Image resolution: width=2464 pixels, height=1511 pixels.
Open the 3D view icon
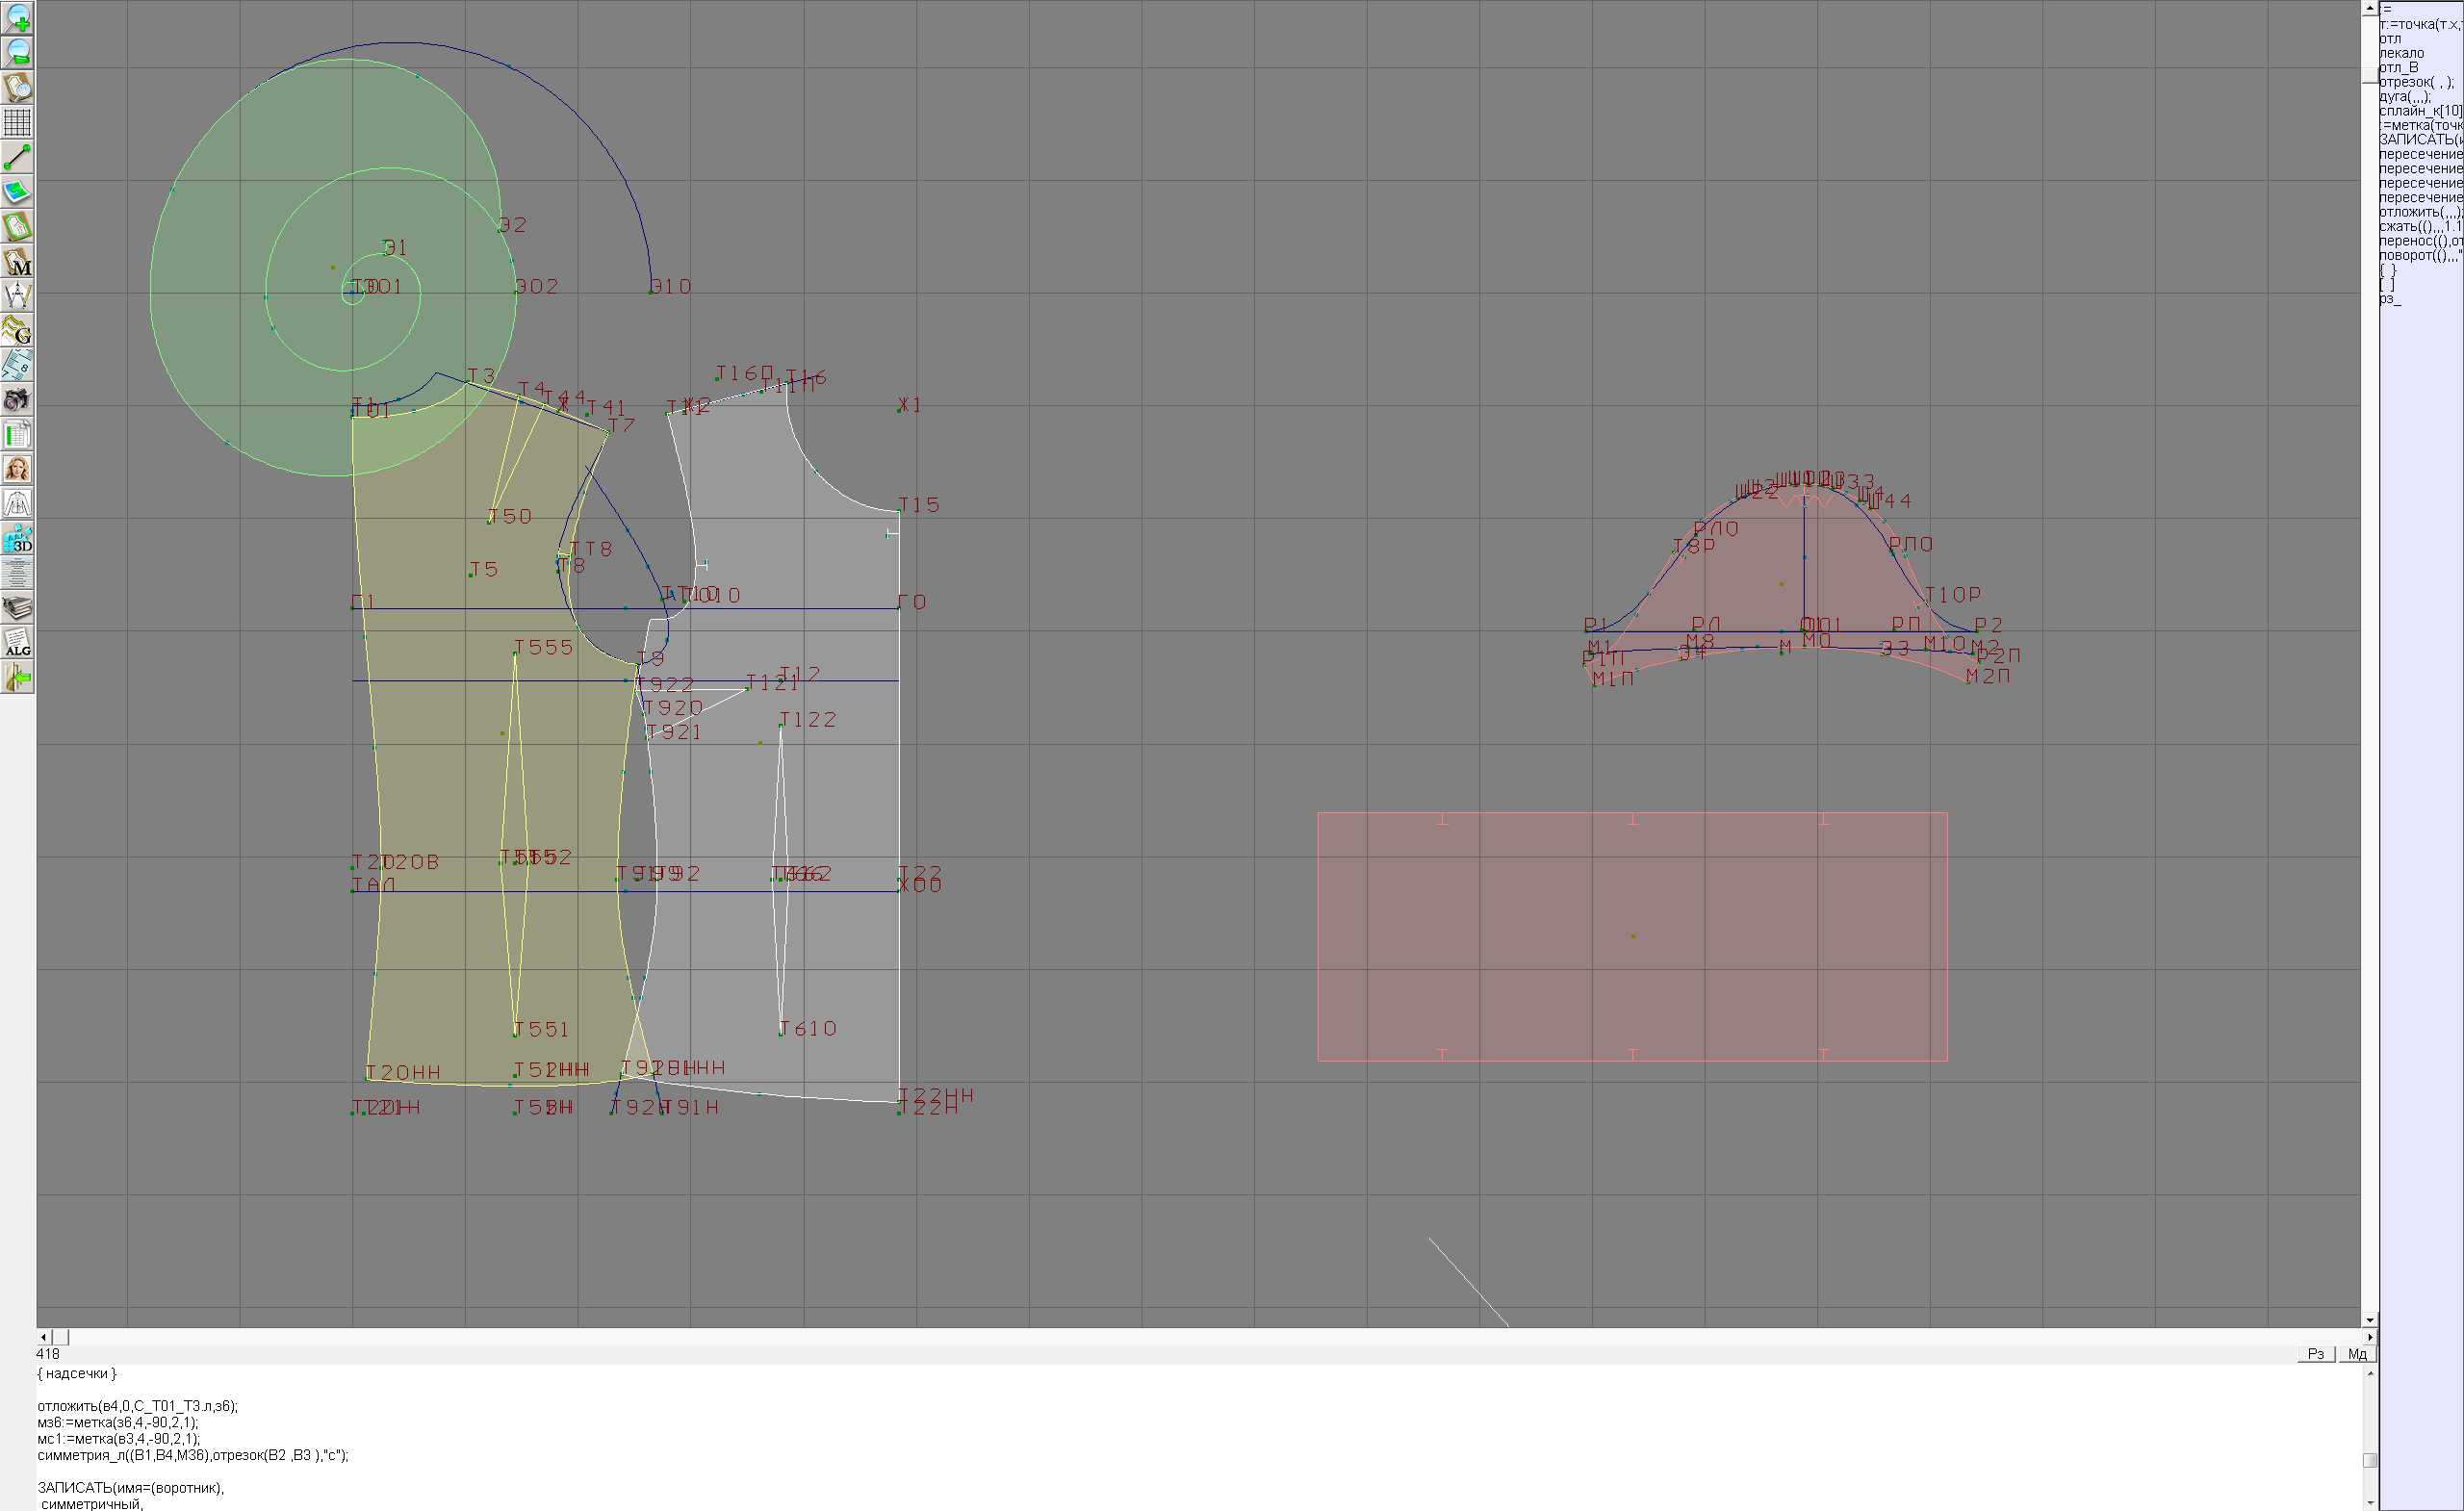[x=17, y=539]
